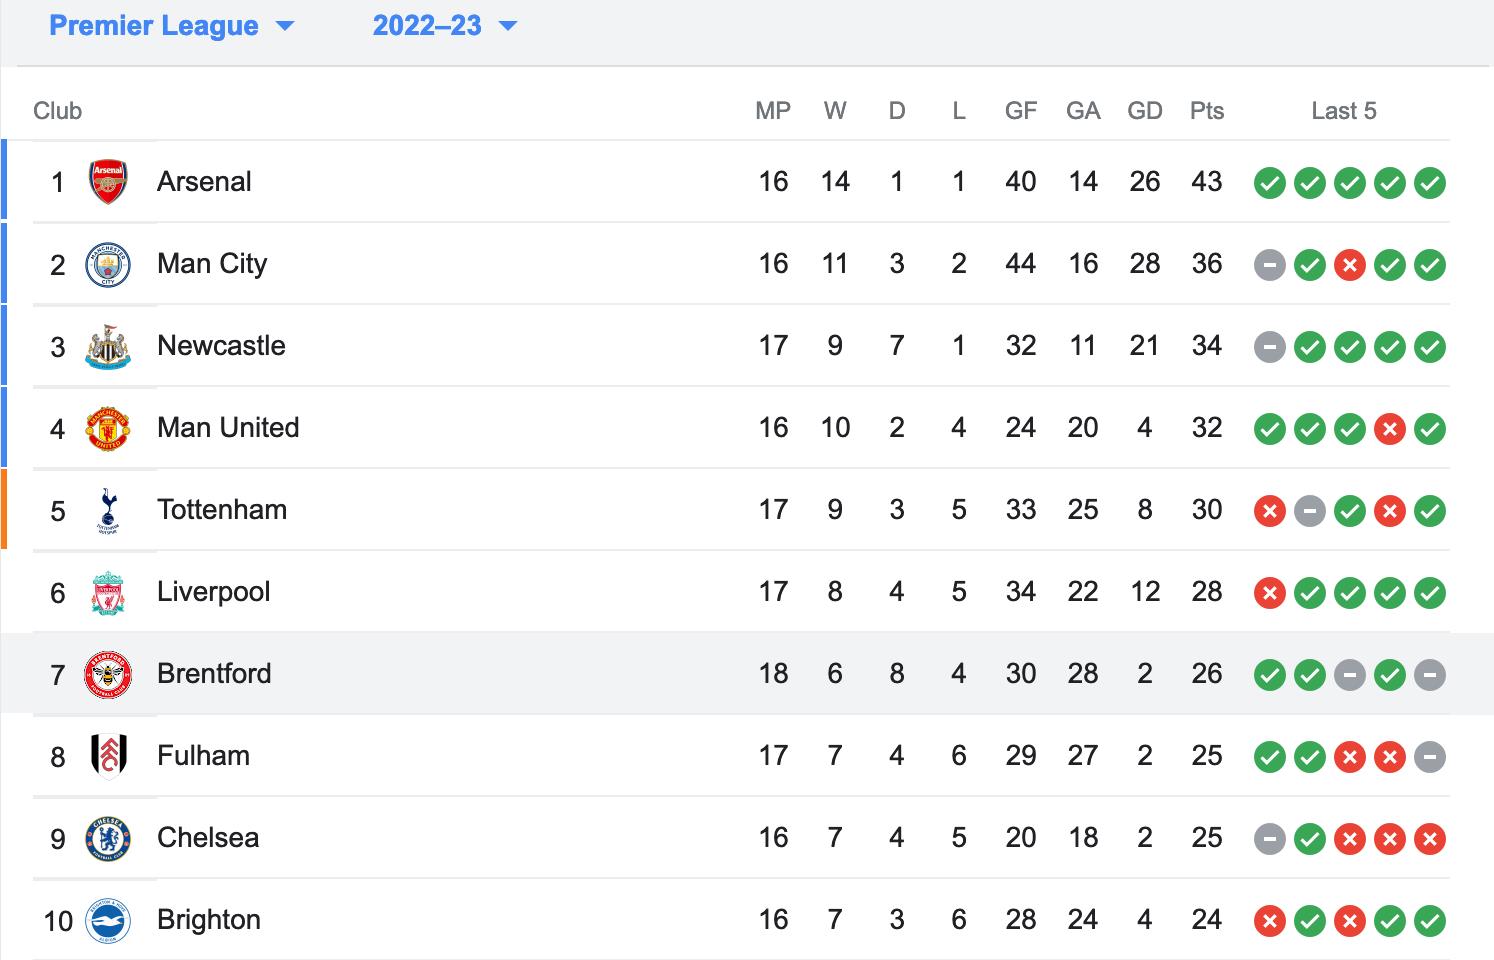Click the Pts column header
The height and width of the screenshot is (960, 1494).
[1207, 111]
